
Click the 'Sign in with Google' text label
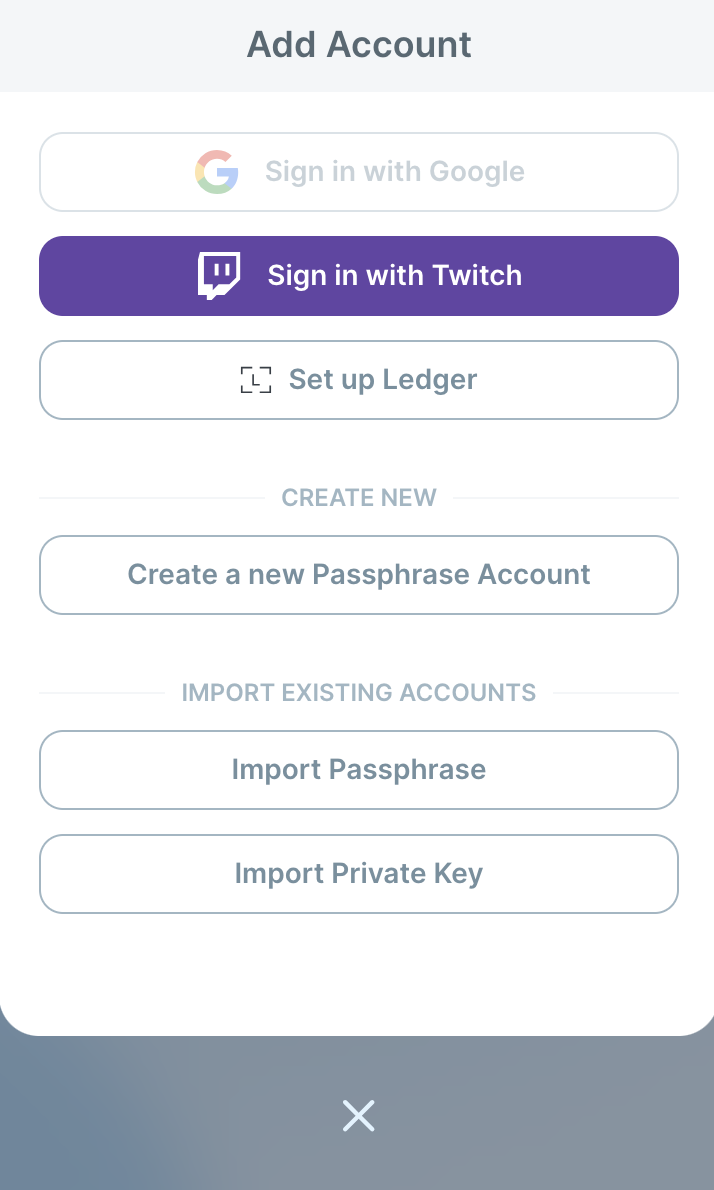pyautogui.click(x=395, y=172)
